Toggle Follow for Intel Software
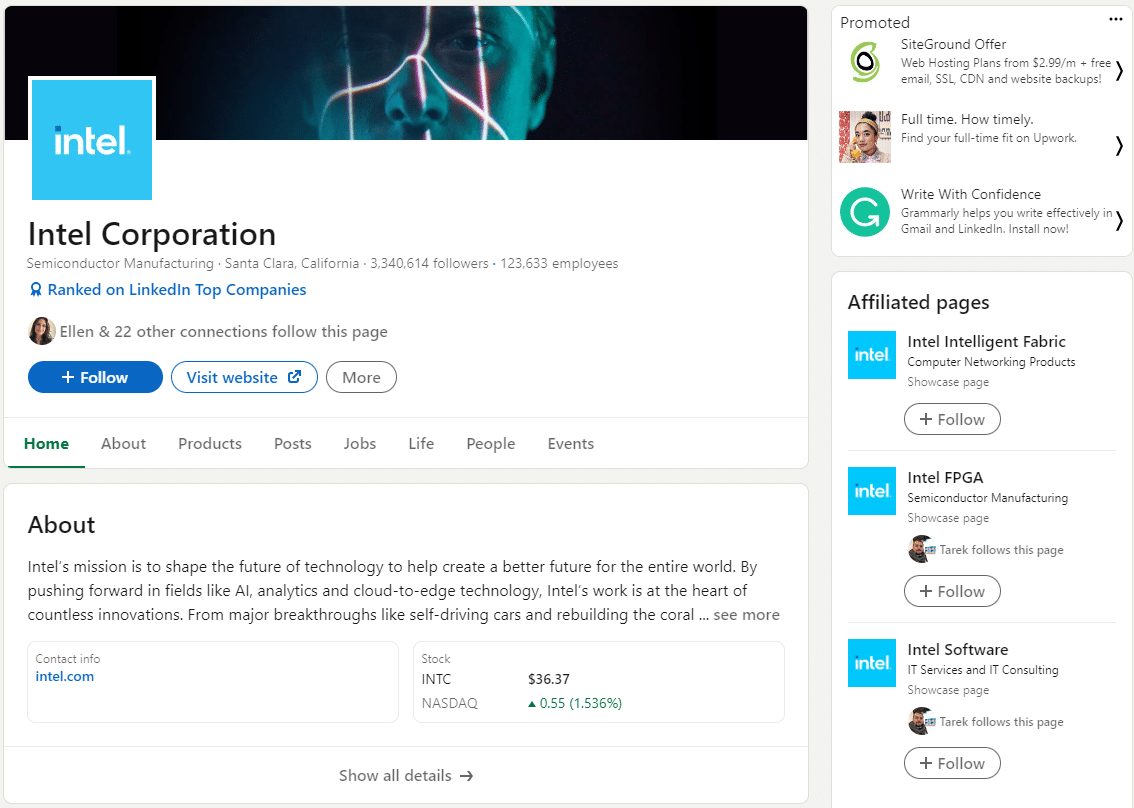1134x808 pixels. (x=951, y=763)
